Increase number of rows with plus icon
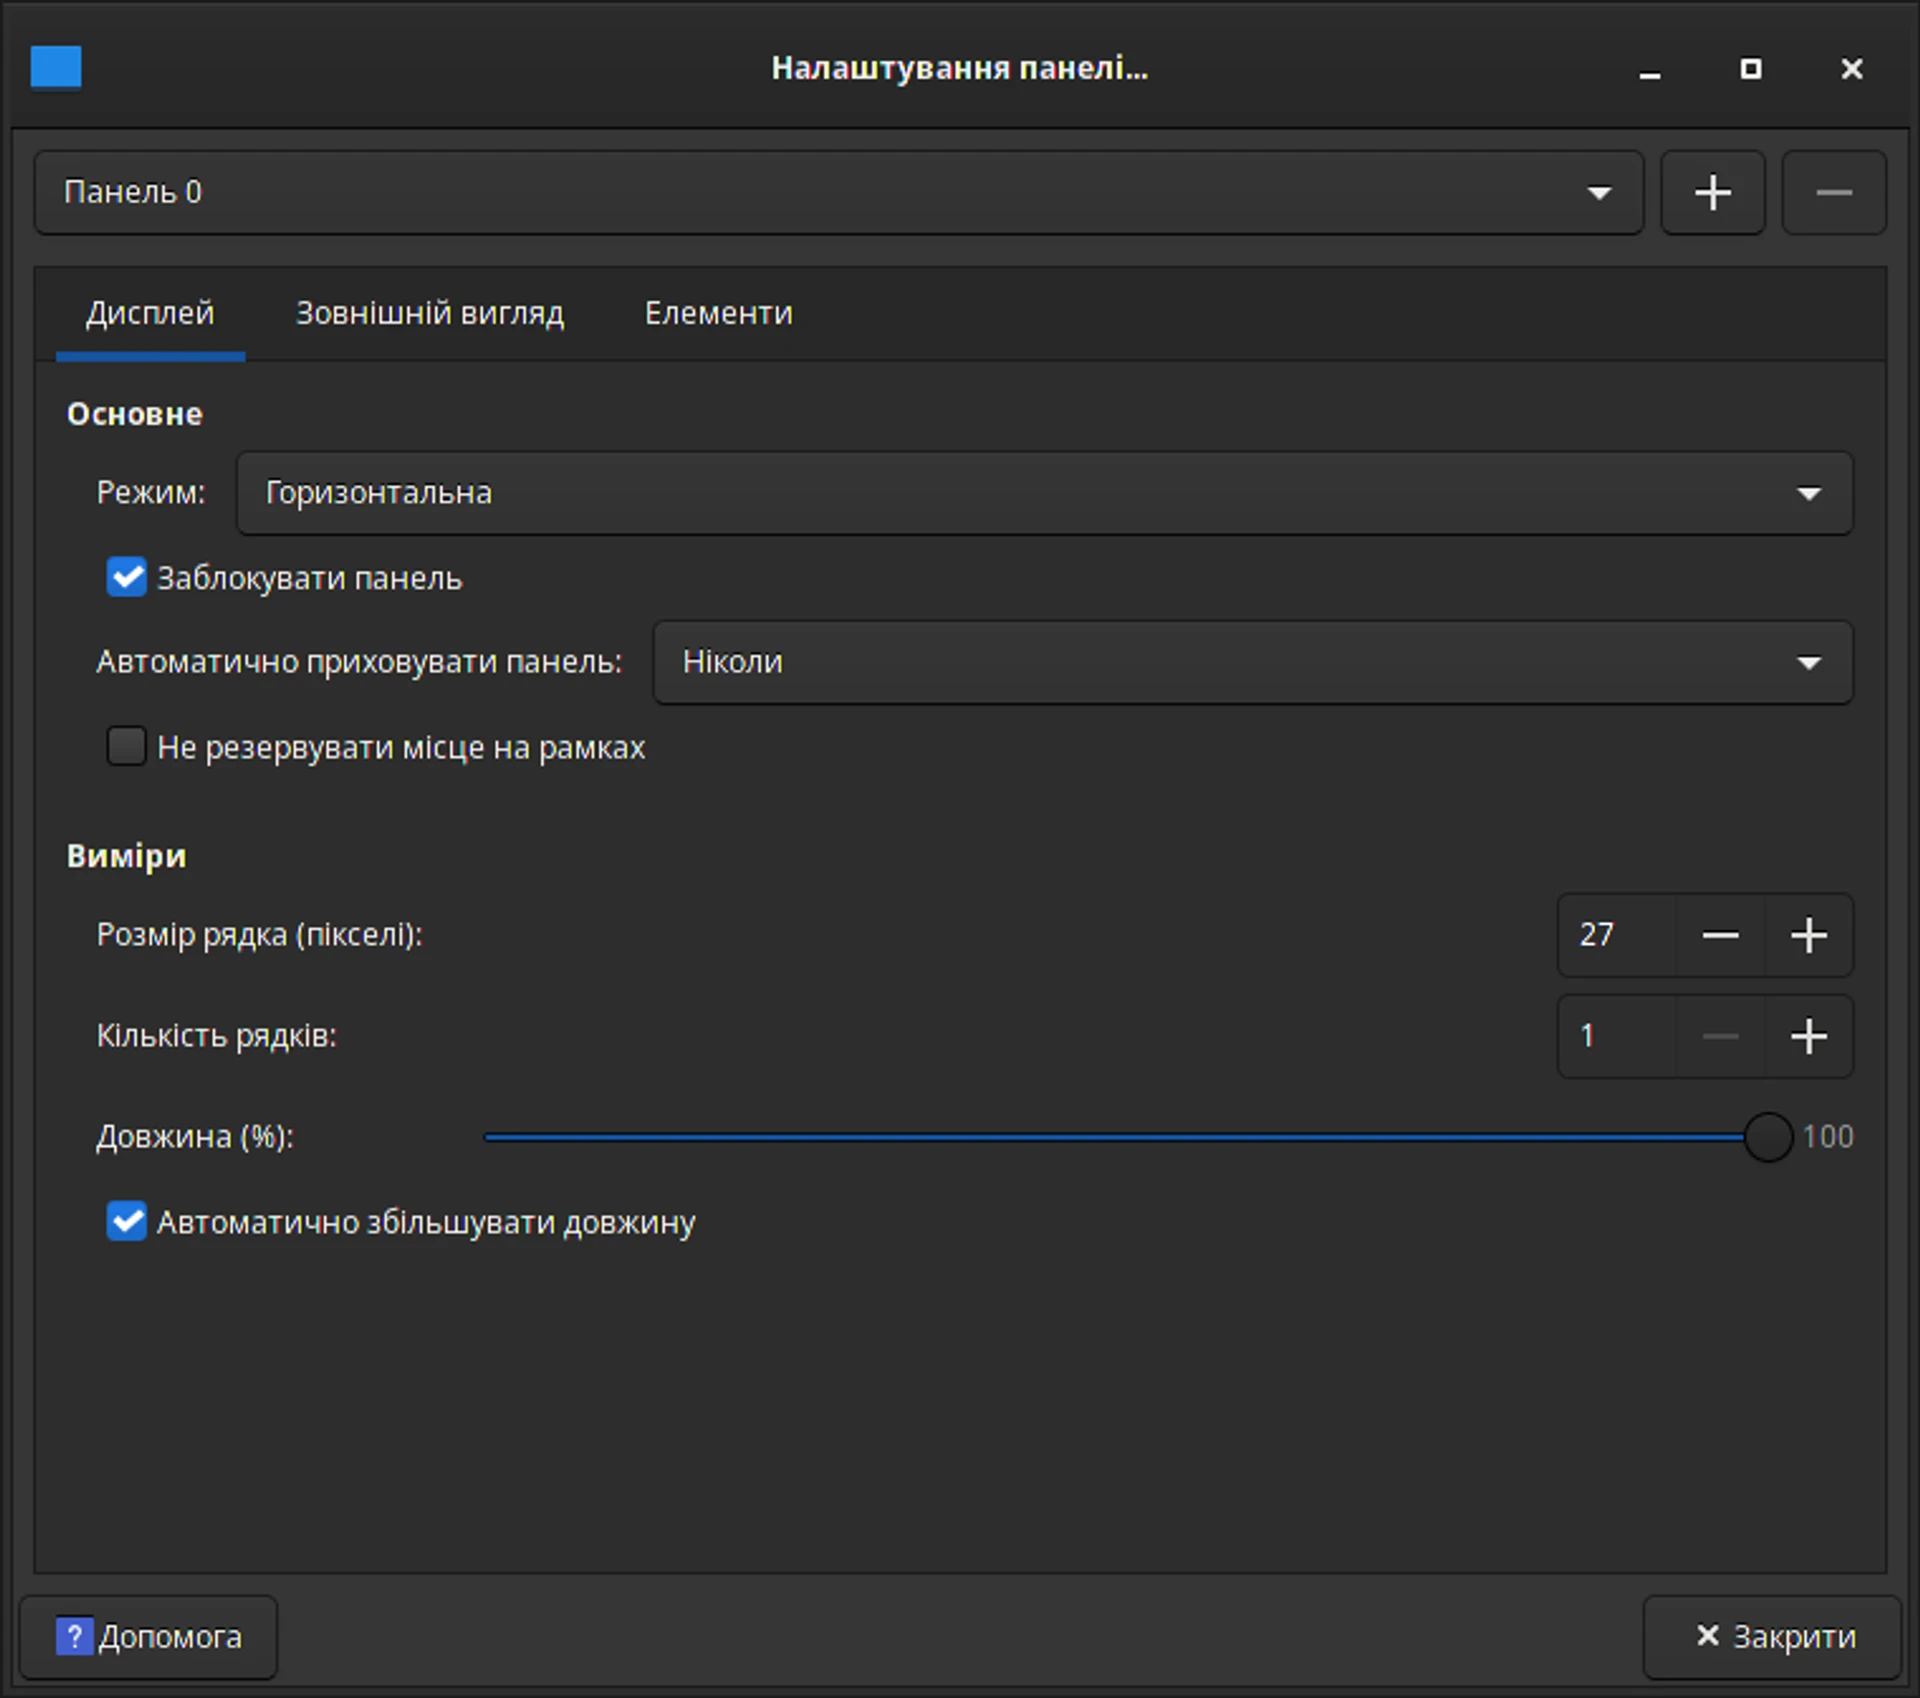The image size is (1920, 1698). click(1809, 1036)
